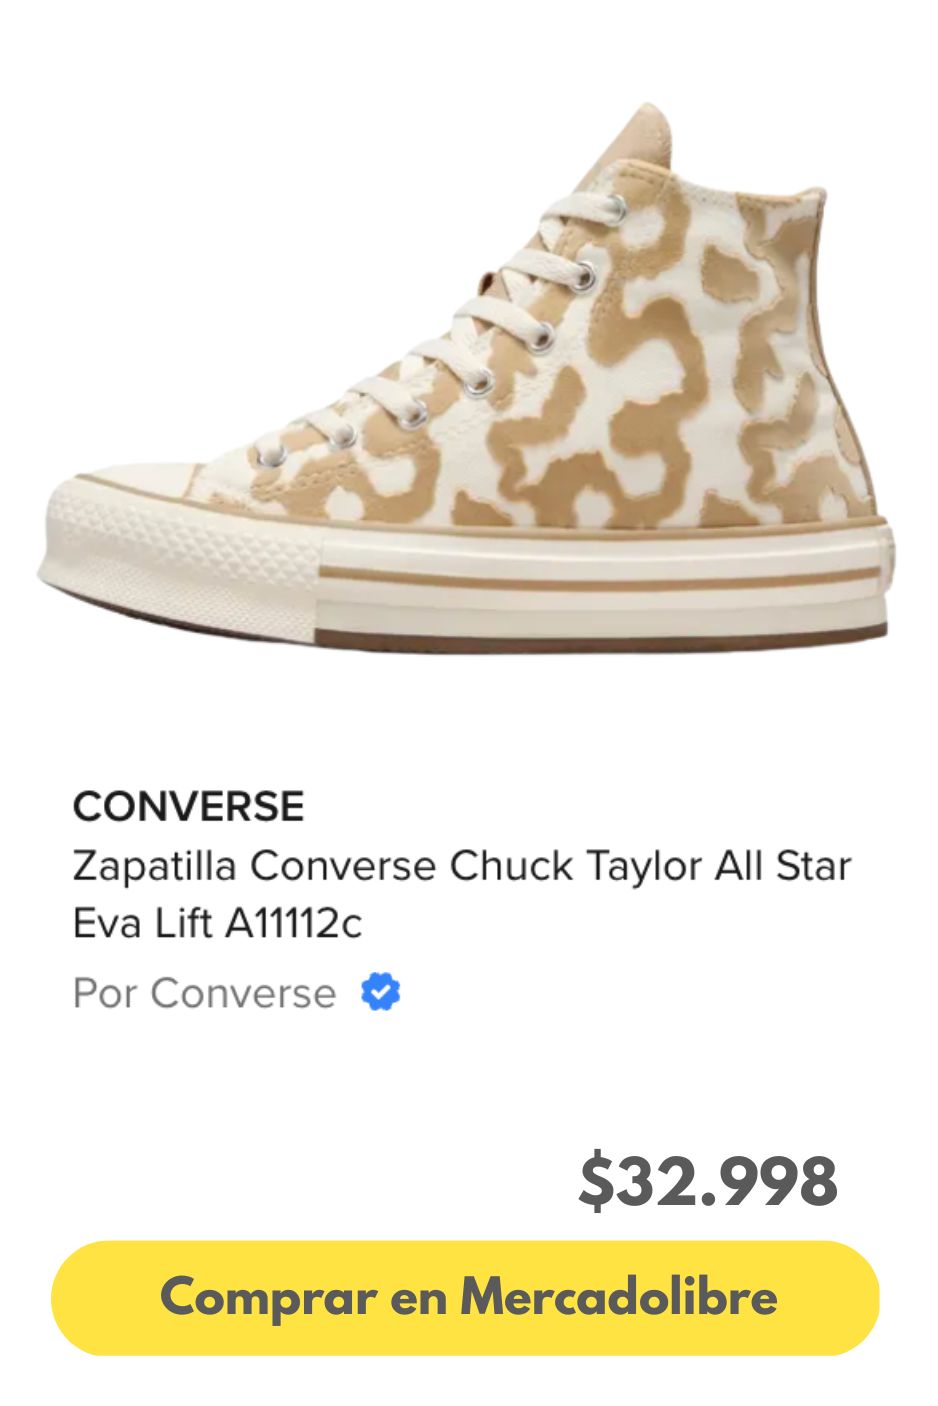The height and width of the screenshot is (1406, 938).
Task: Click the dollar sign in the price
Action: point(597,1181)
